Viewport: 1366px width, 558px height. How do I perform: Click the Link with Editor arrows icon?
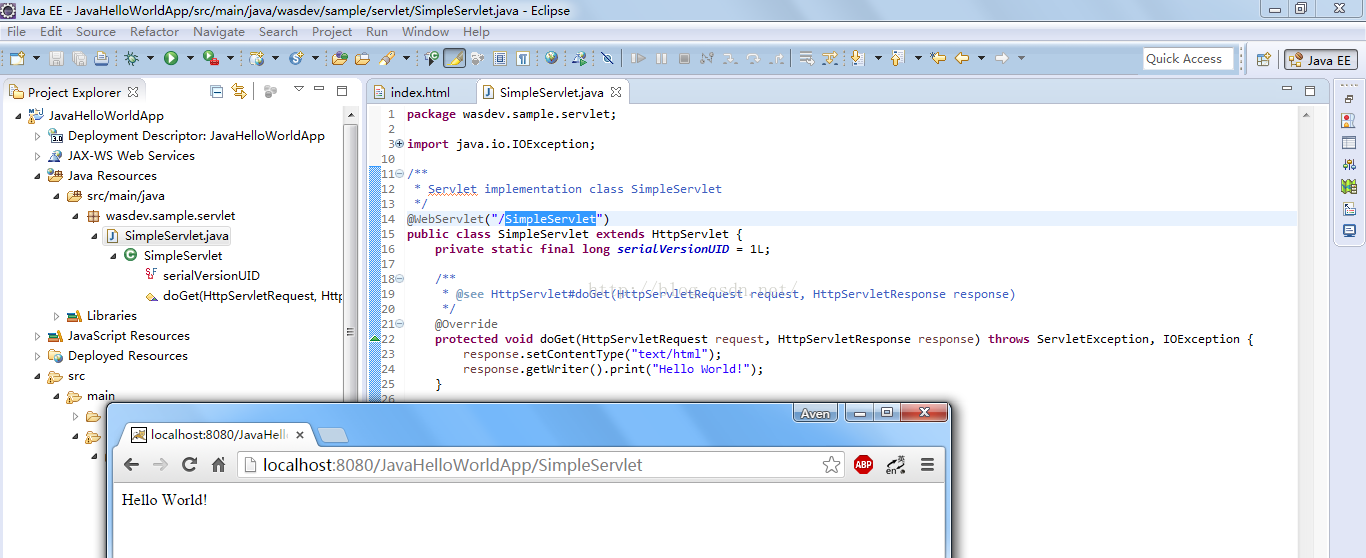[x=238, y=91]
